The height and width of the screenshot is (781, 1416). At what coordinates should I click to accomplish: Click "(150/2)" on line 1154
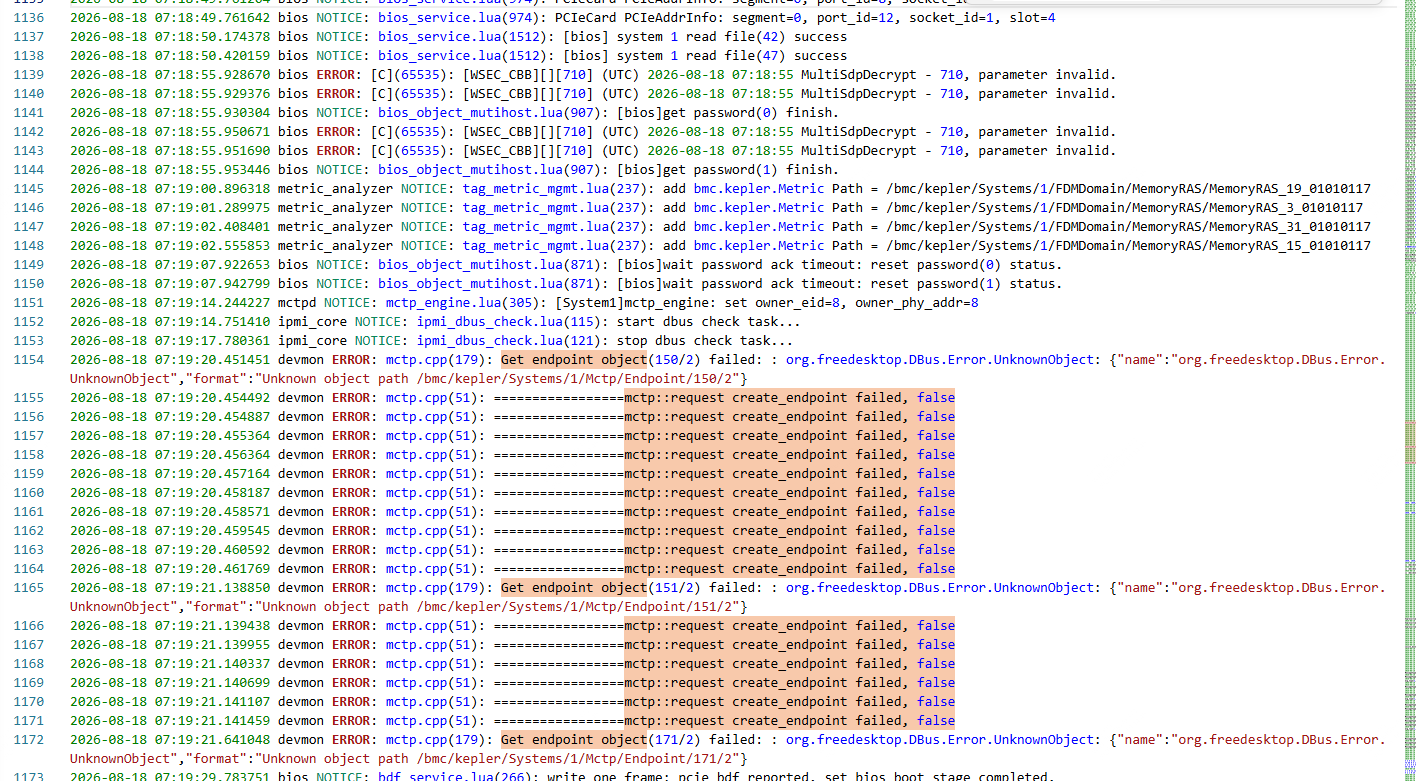coord(674,360)
